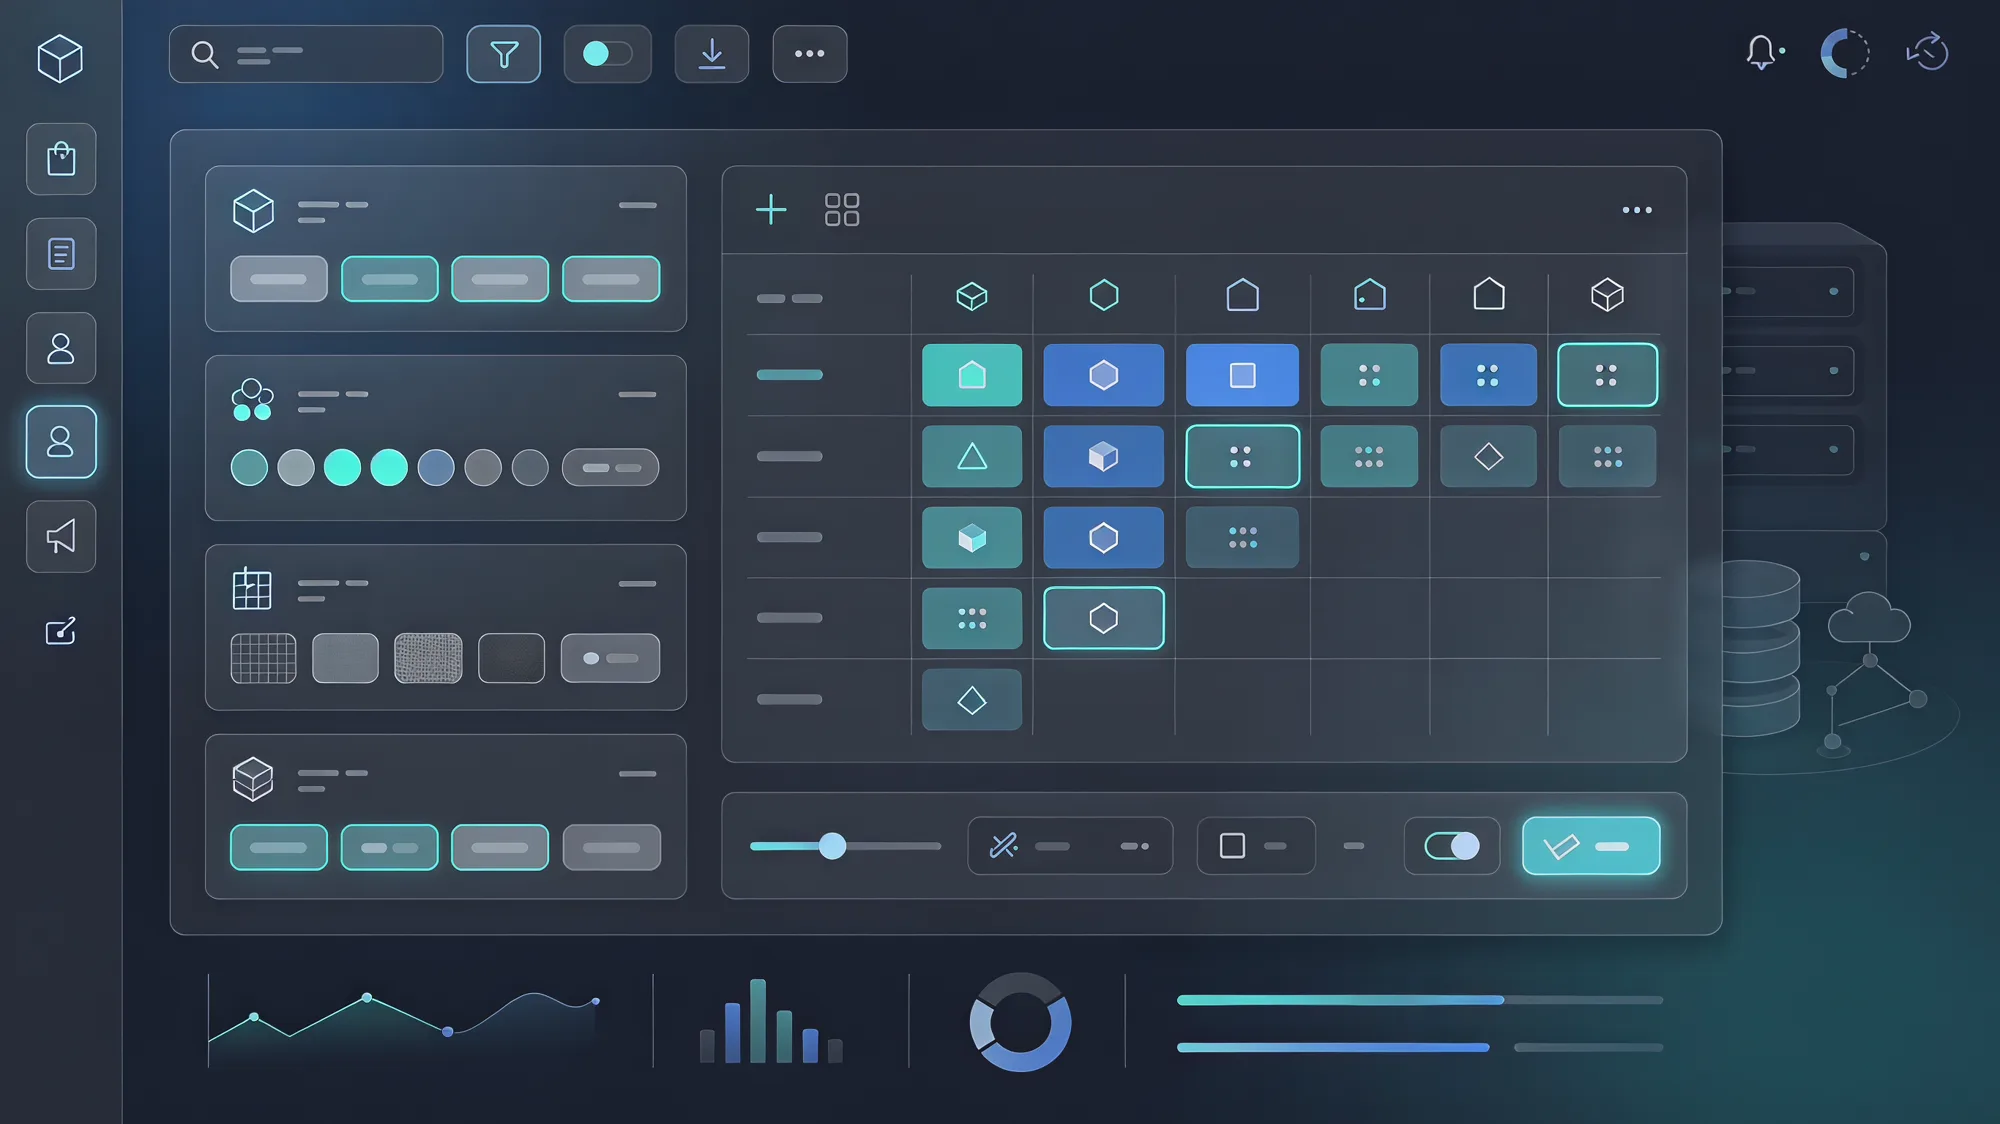Select the highlighted teal row label in grid

coord(790,375)
